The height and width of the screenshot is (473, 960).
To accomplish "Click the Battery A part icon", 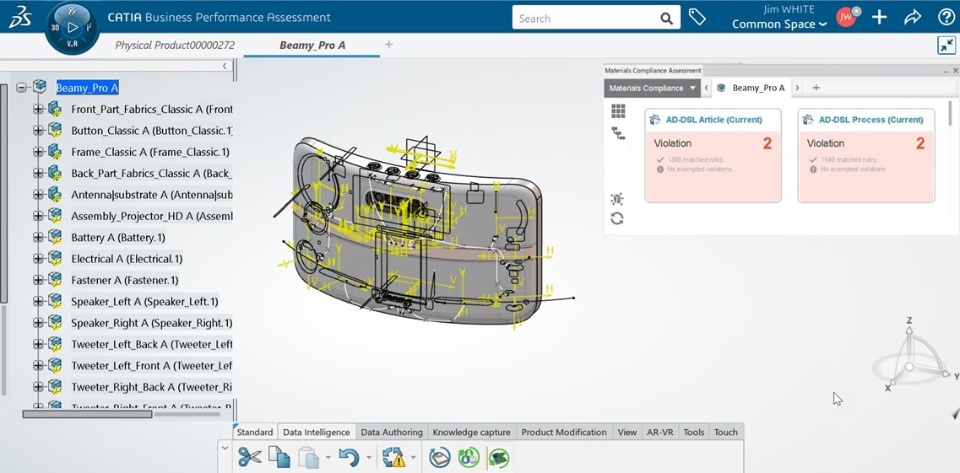I will coord(55,237).
